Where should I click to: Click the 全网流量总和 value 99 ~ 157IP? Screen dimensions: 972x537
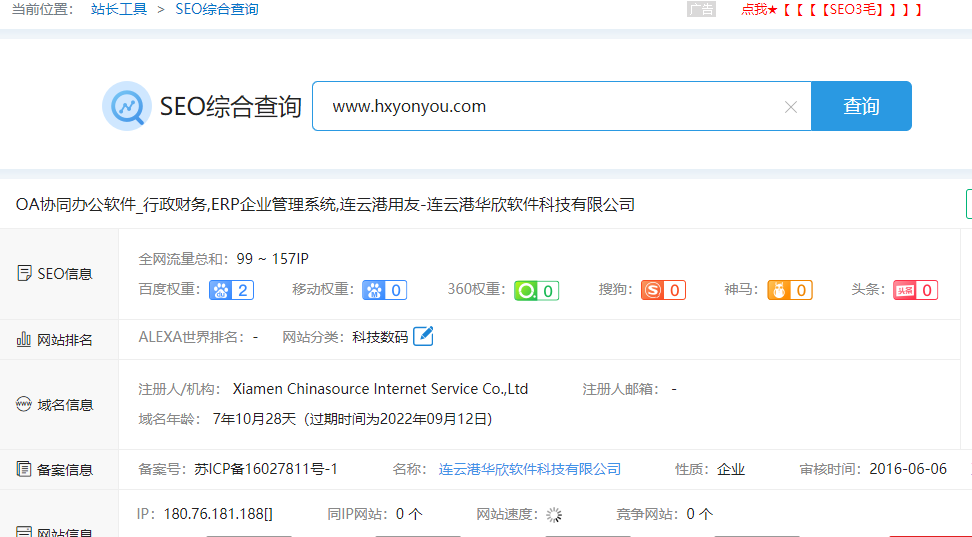272,259
